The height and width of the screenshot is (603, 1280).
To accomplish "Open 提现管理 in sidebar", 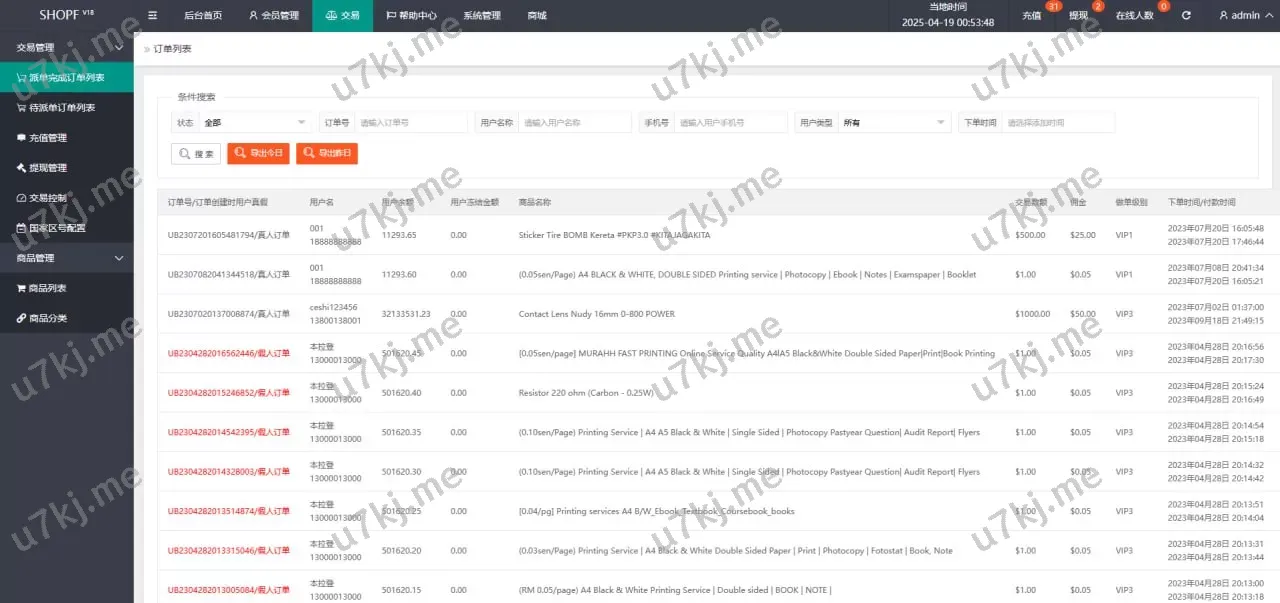I will pyautogui.click(x=48, y=168).
